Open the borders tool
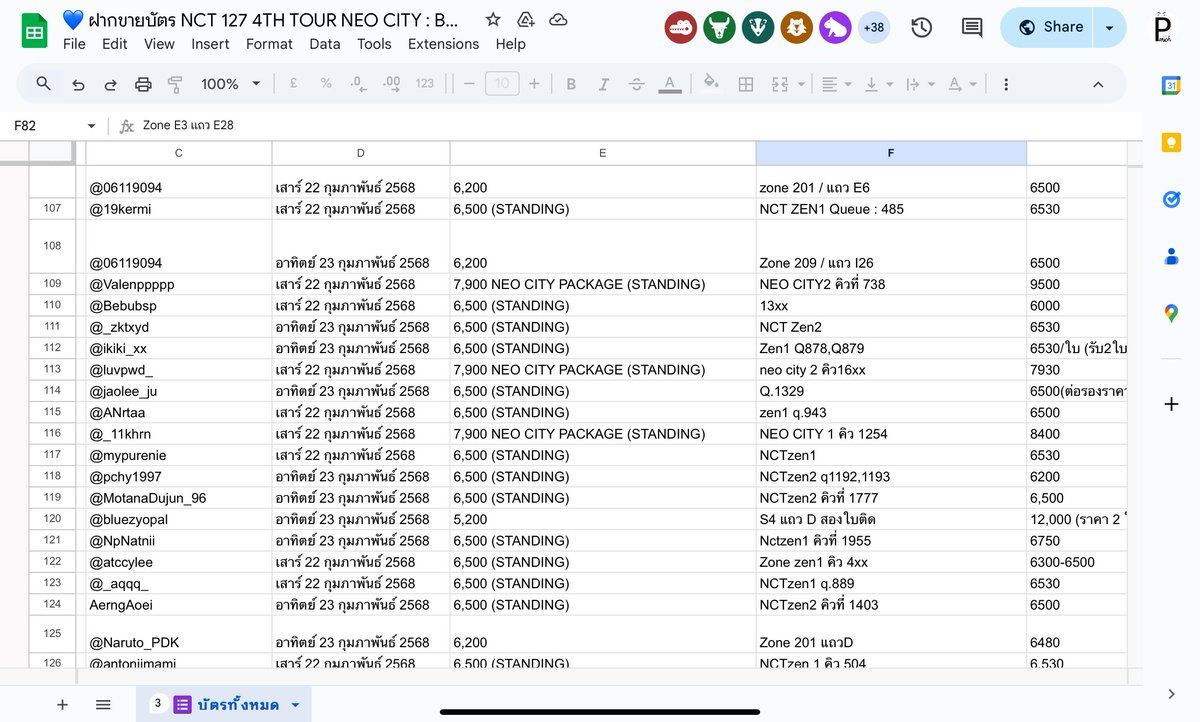The width and height of the screenshot is (1200, 722). click(745, 84)
